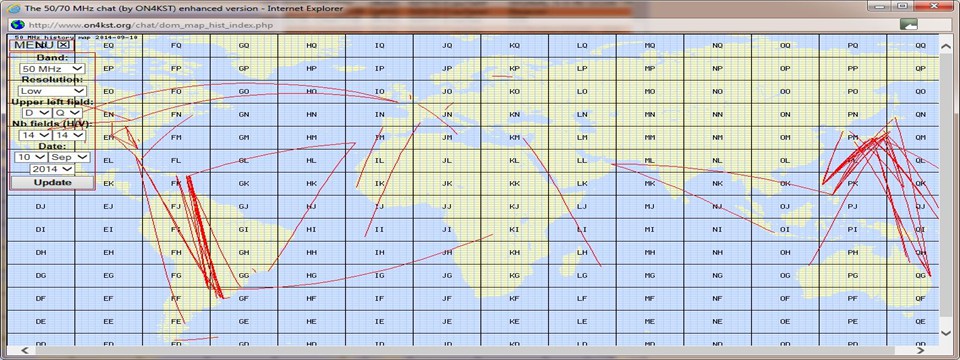Open the year dropdown showing 2014
The height and width of the screenshot is (360, 960).
52,168
